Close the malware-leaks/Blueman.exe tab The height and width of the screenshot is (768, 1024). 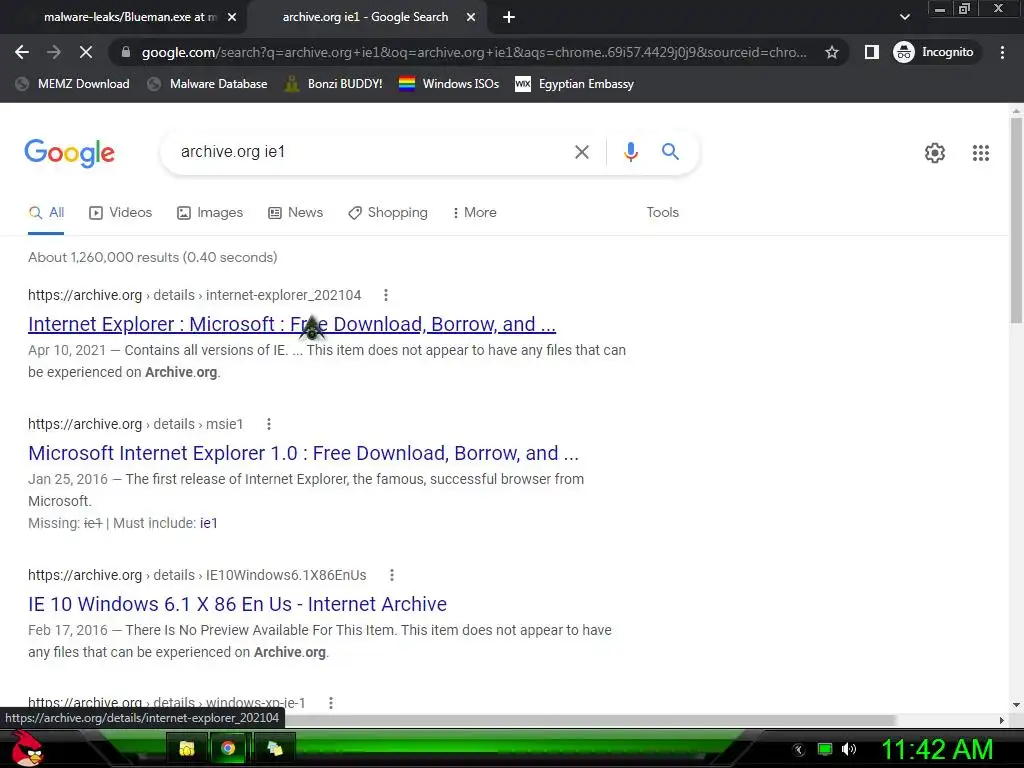point(232,18)
